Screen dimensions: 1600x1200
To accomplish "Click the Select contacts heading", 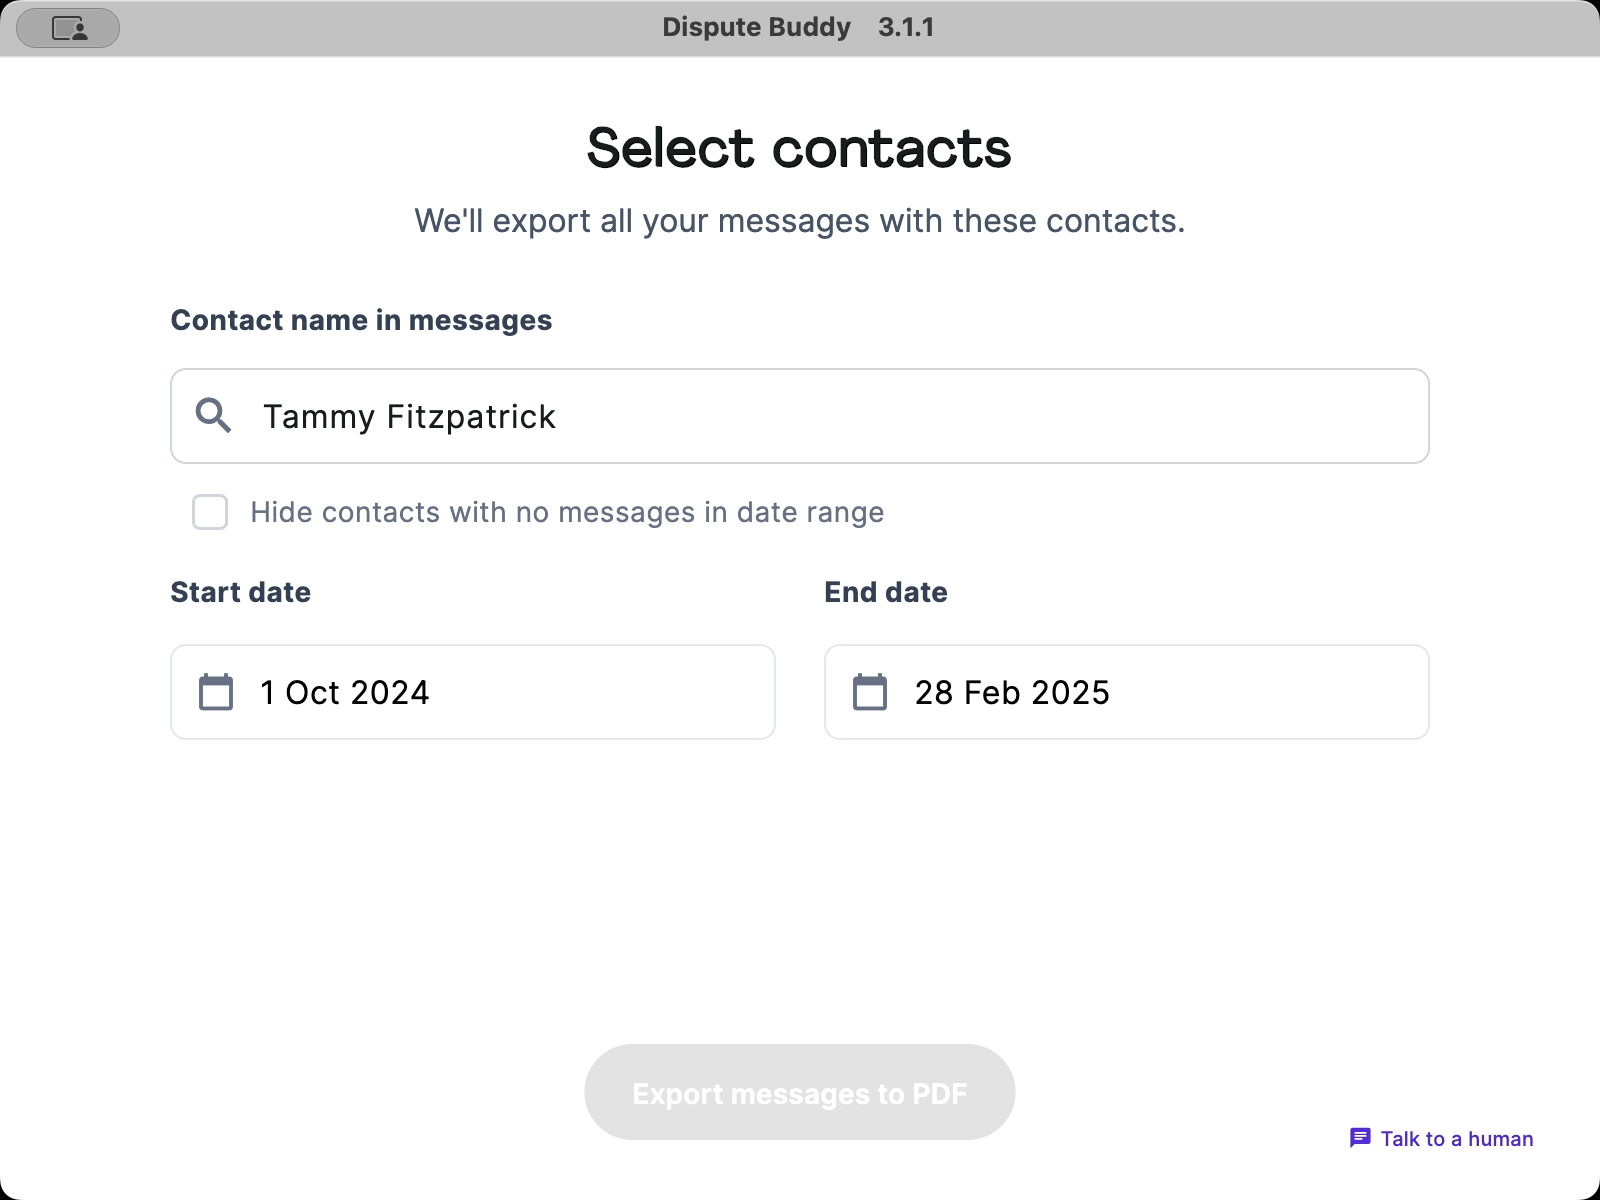I will tap(799, 148).
